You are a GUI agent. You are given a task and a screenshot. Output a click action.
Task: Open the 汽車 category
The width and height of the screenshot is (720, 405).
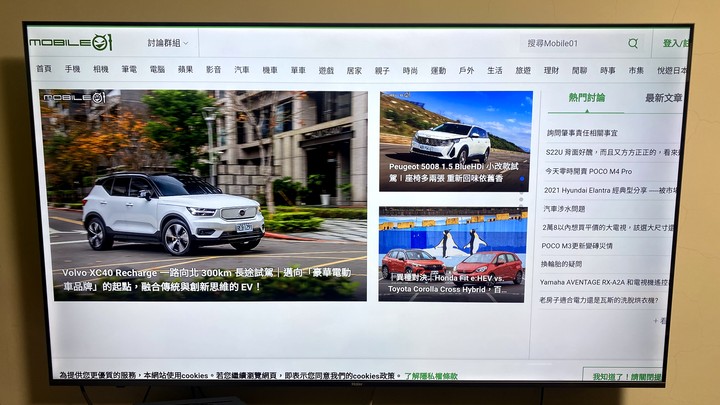click(x=242, y=70)
